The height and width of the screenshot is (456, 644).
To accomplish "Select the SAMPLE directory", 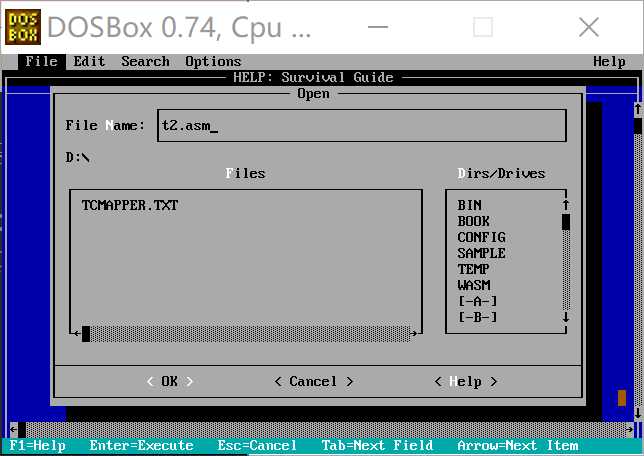I will [481, 253].
